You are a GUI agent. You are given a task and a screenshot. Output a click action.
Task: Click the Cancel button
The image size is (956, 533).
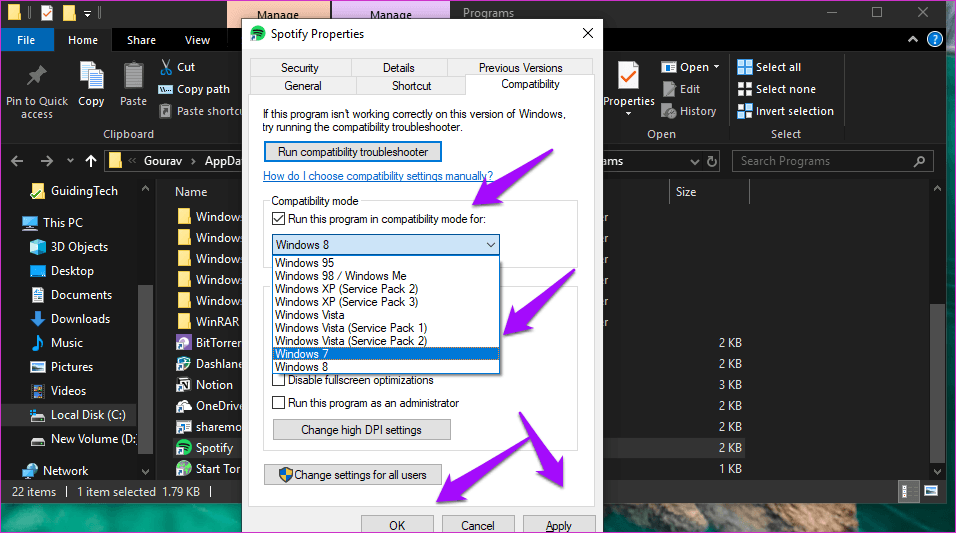(477, 524)
